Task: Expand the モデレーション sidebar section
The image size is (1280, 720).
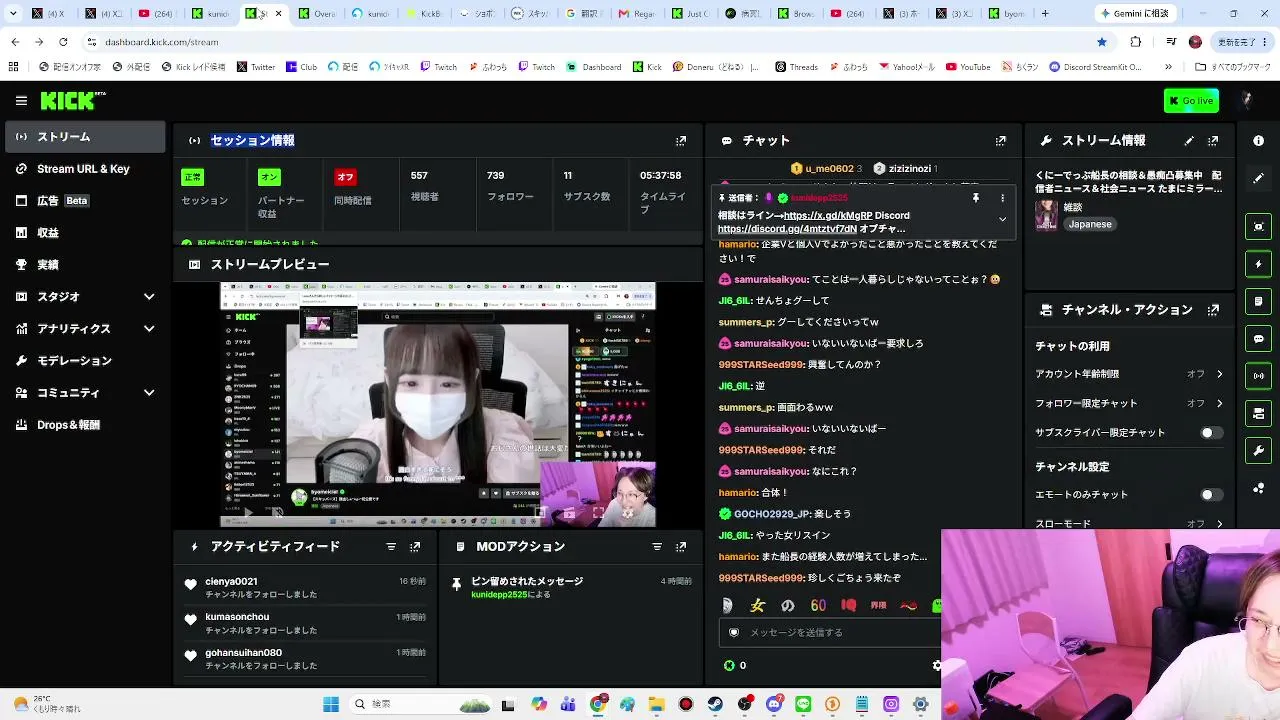Action: [83, 361]
